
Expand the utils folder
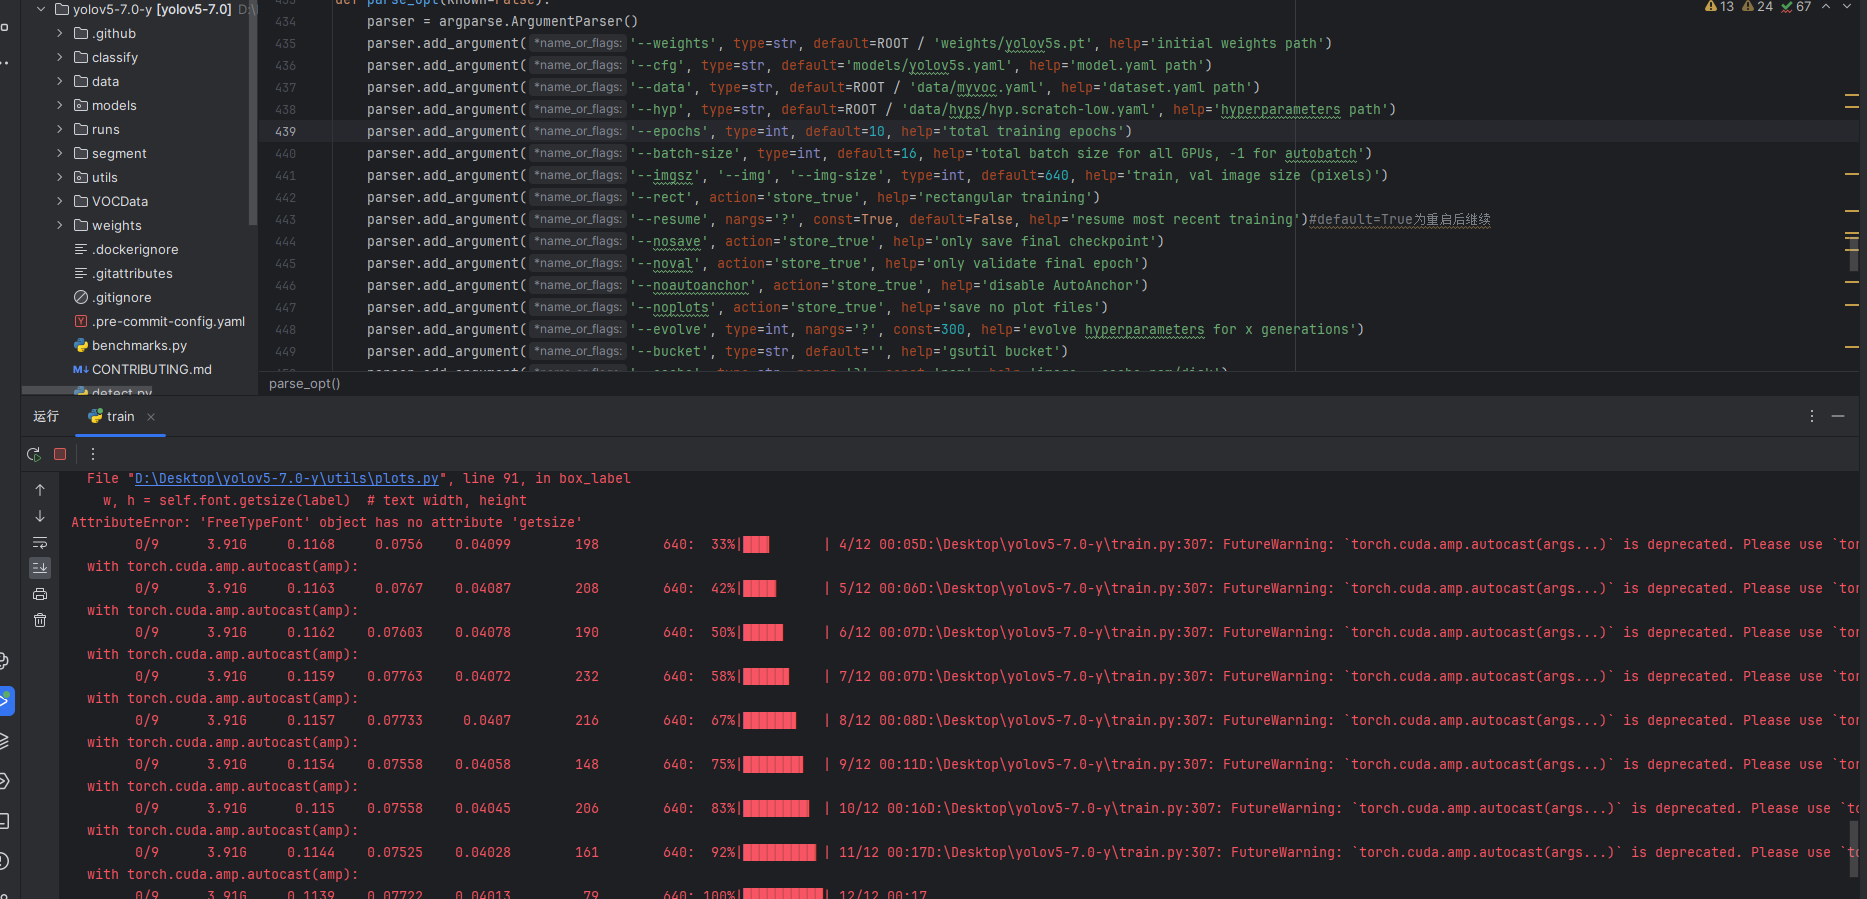point(60,177)
